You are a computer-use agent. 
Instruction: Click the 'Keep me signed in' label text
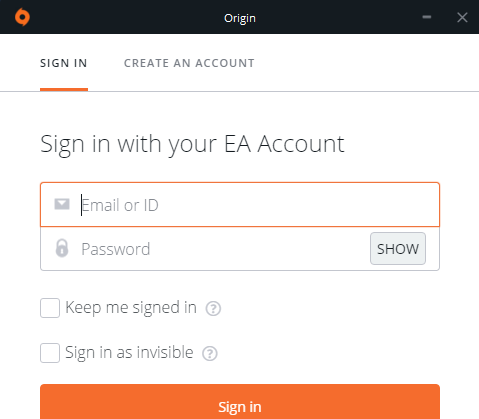point(131,308)
